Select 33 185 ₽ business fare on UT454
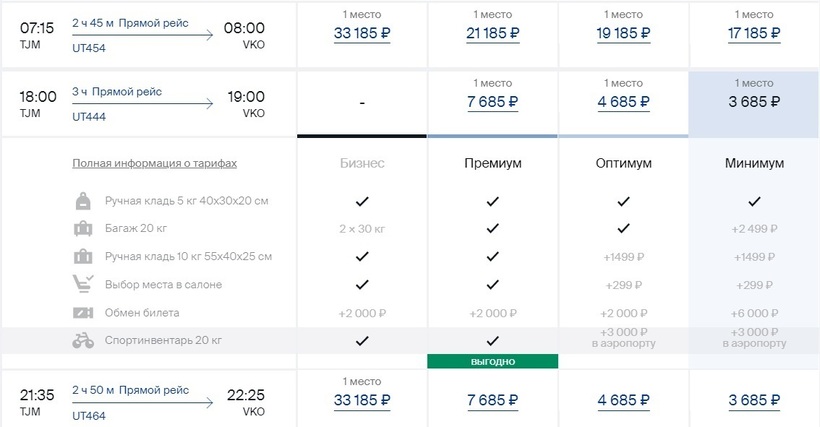 (x=362, y=33)
